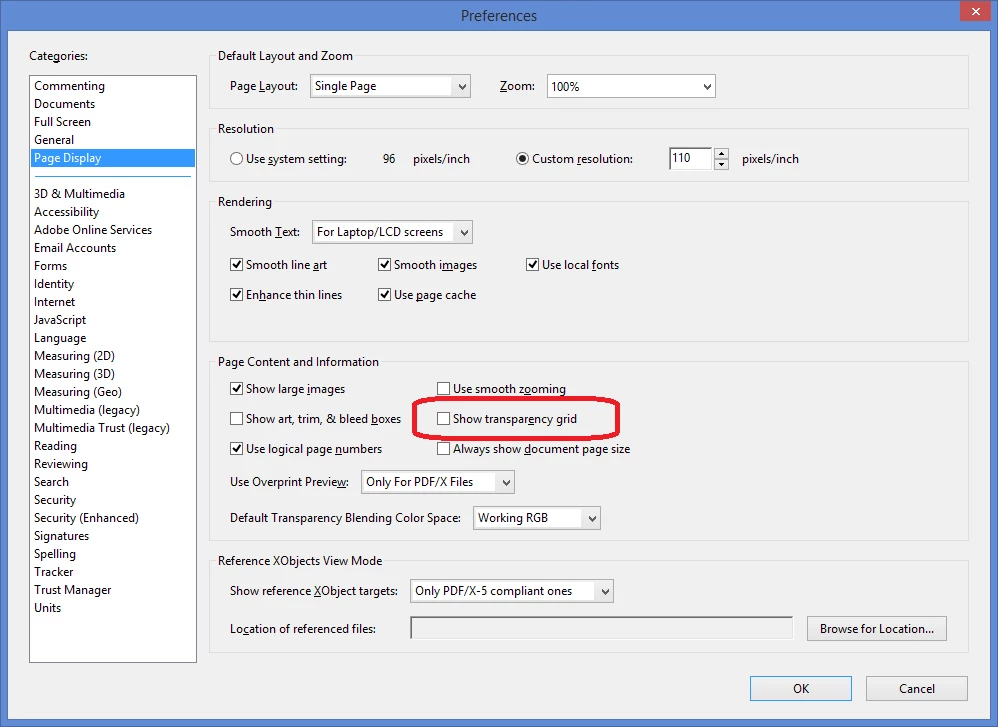Select JavaScript category
998x727 pixels.
[x=60, y=320]
